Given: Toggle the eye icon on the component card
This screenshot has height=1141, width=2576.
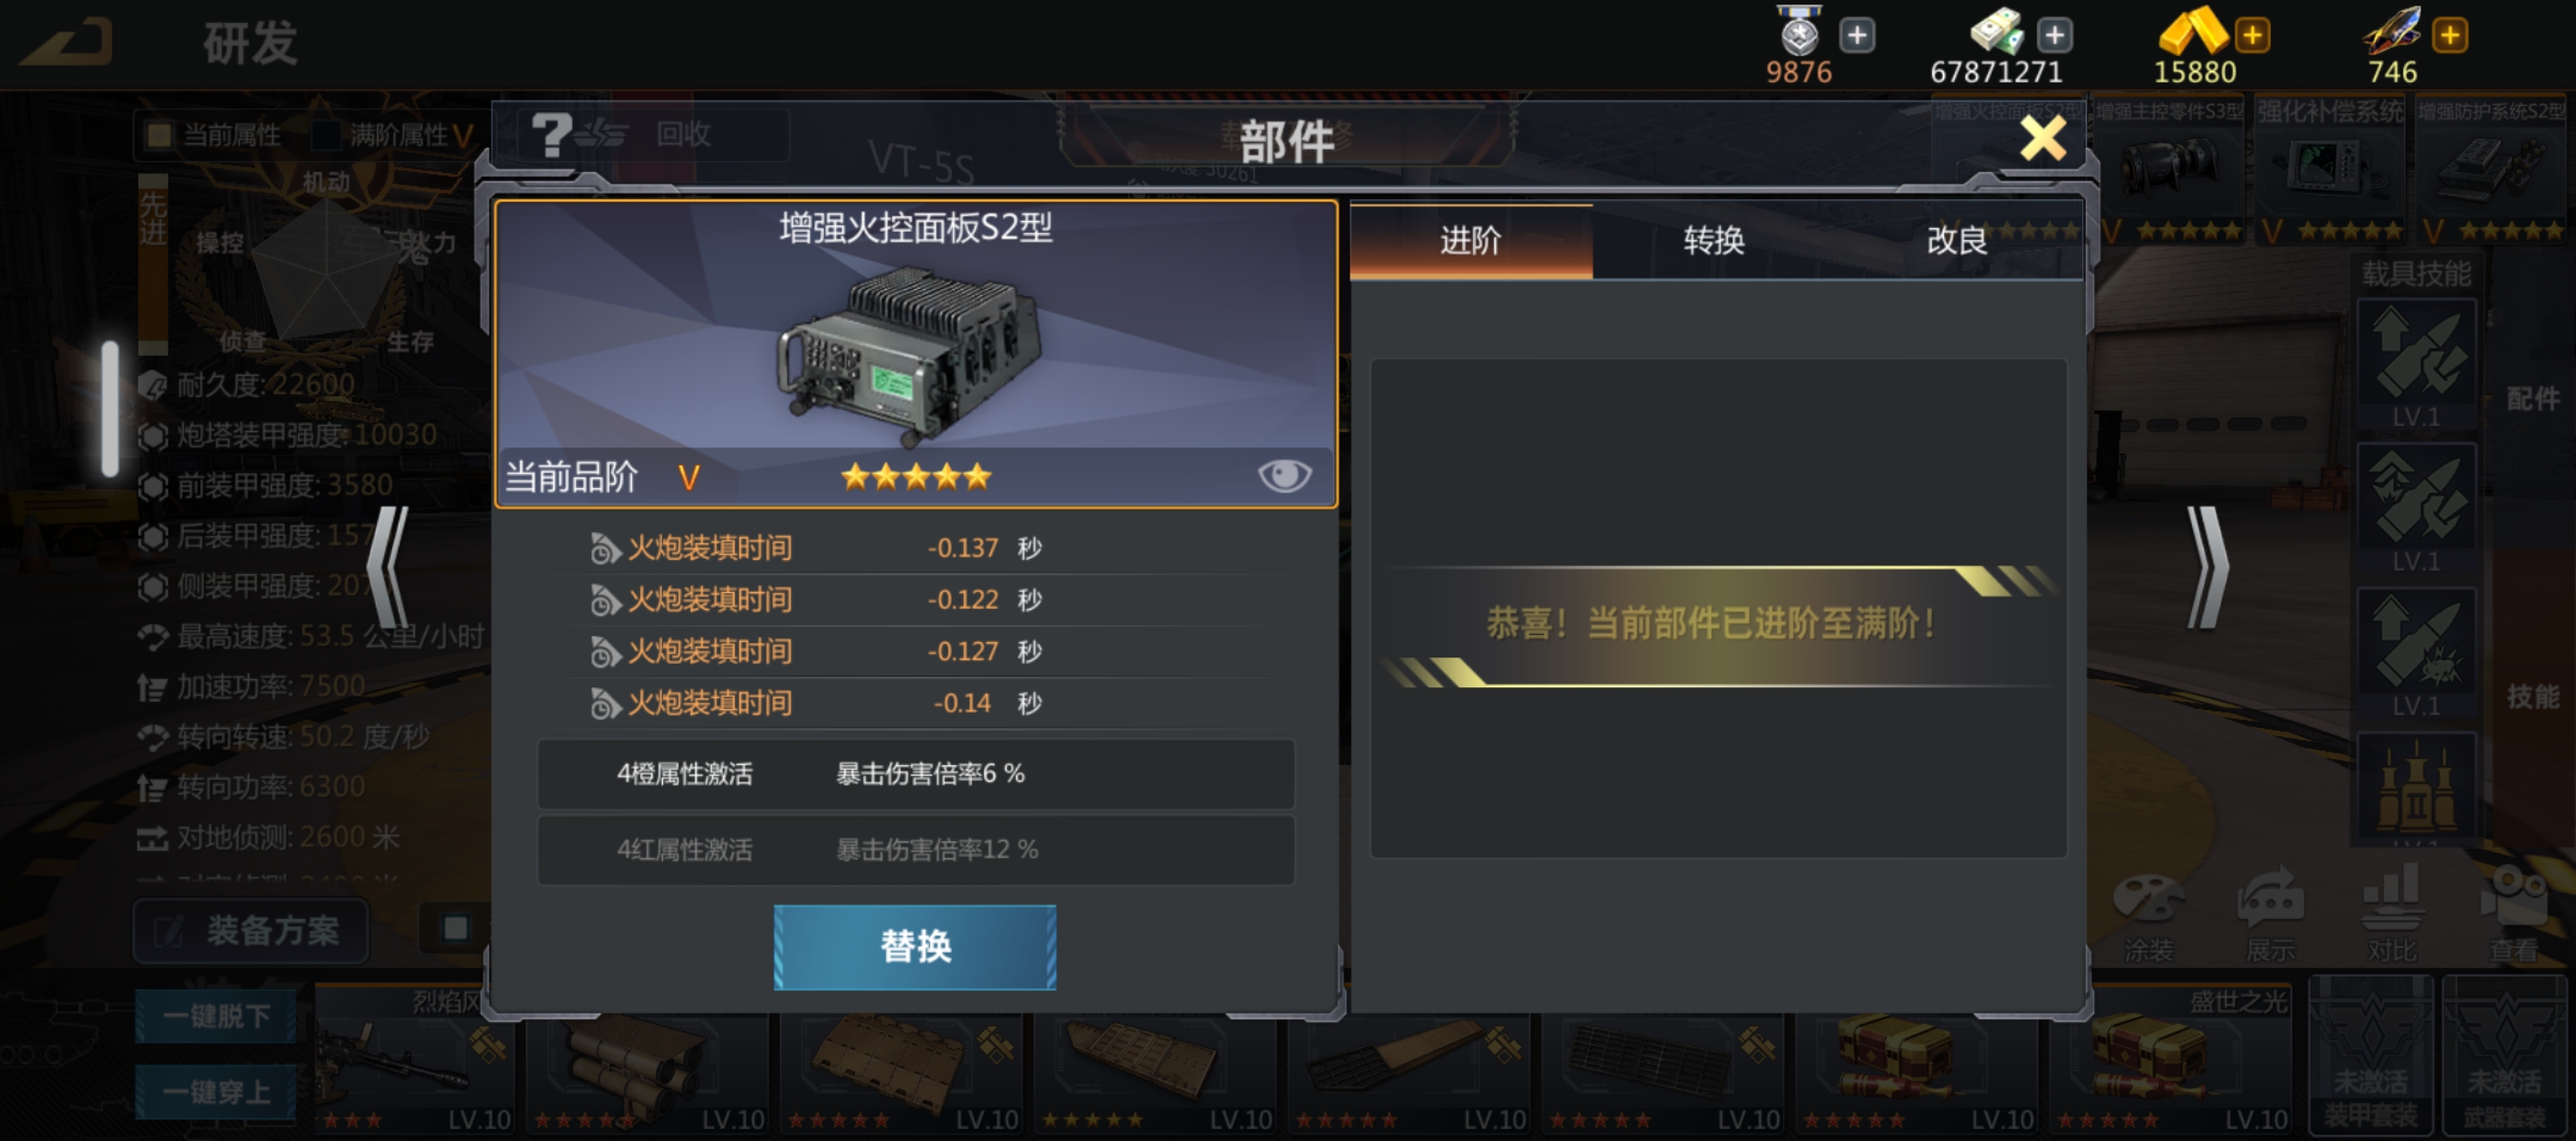Looking at the screenshot, I should click(x=1284, y=476).
